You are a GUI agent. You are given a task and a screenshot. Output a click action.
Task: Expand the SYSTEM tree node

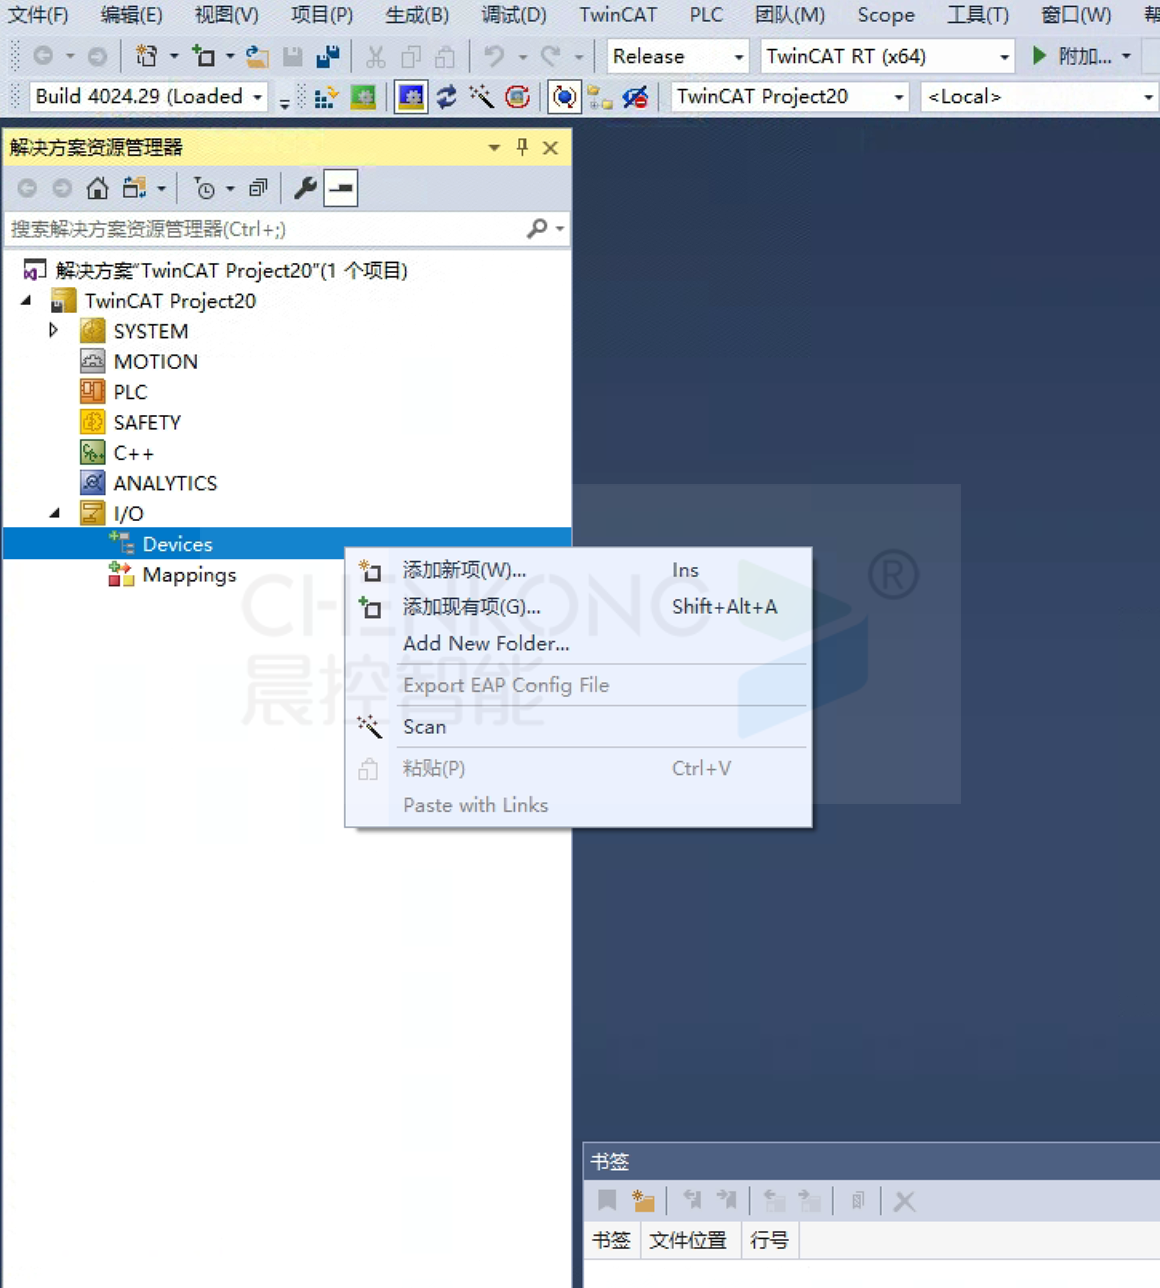(x=54, y=330)
